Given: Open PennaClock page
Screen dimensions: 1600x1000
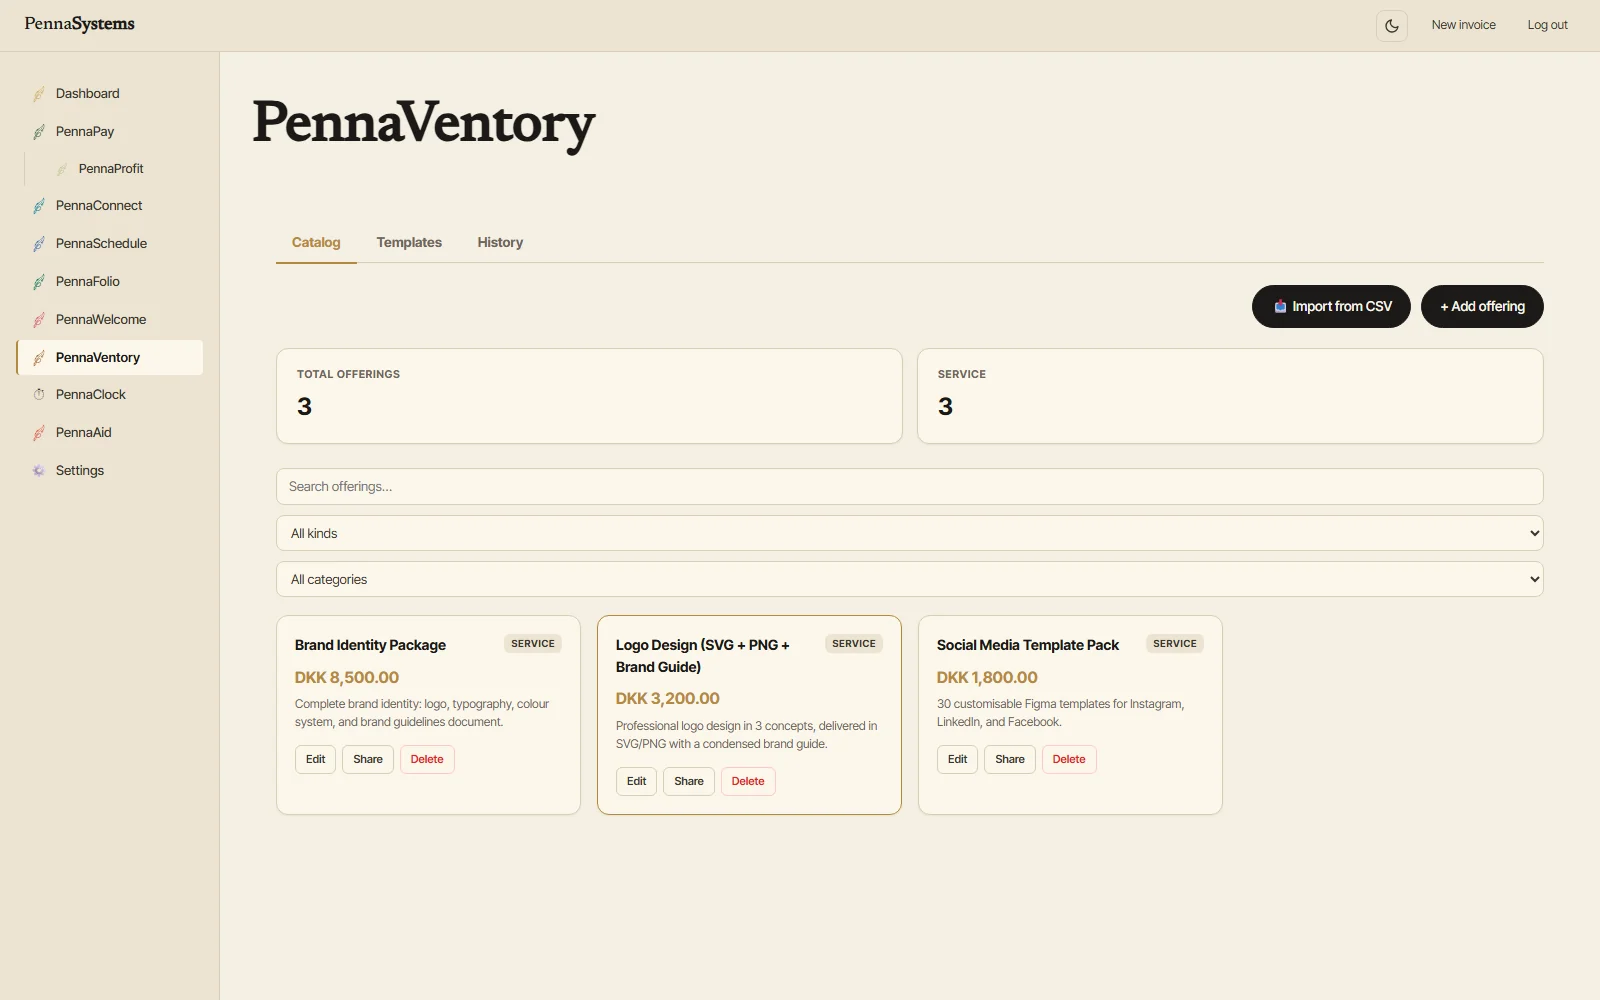Looking at the screenshot, I should 110,395.
